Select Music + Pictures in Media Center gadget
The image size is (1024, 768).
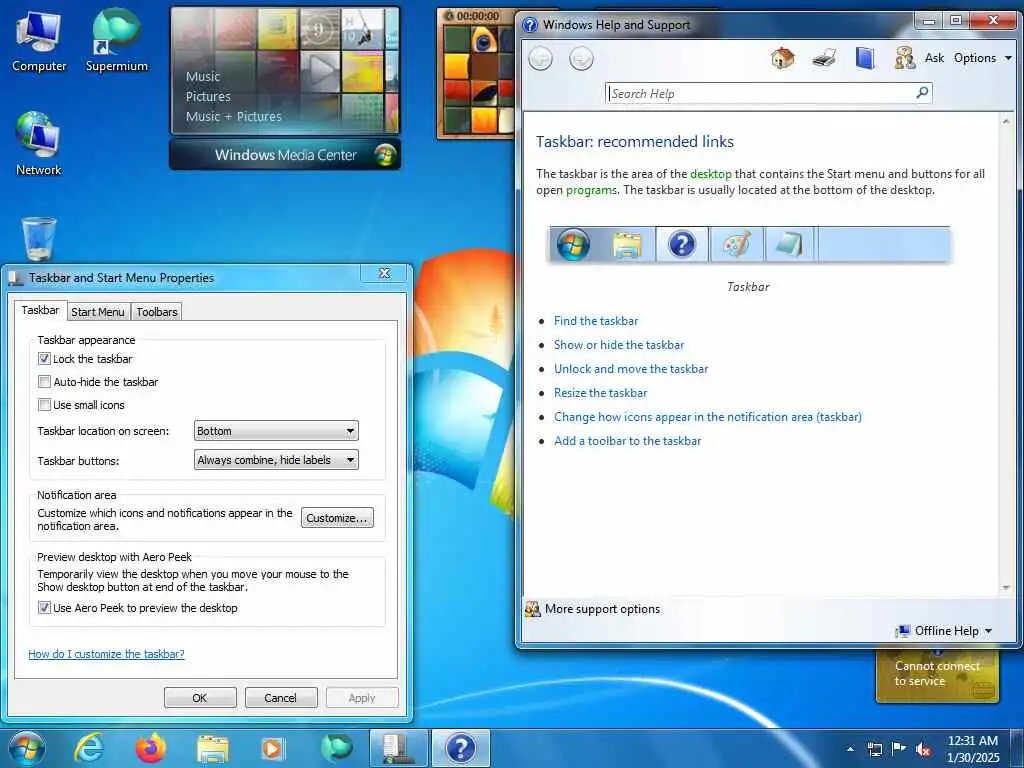pyautogui.click(x=233, y=116)
